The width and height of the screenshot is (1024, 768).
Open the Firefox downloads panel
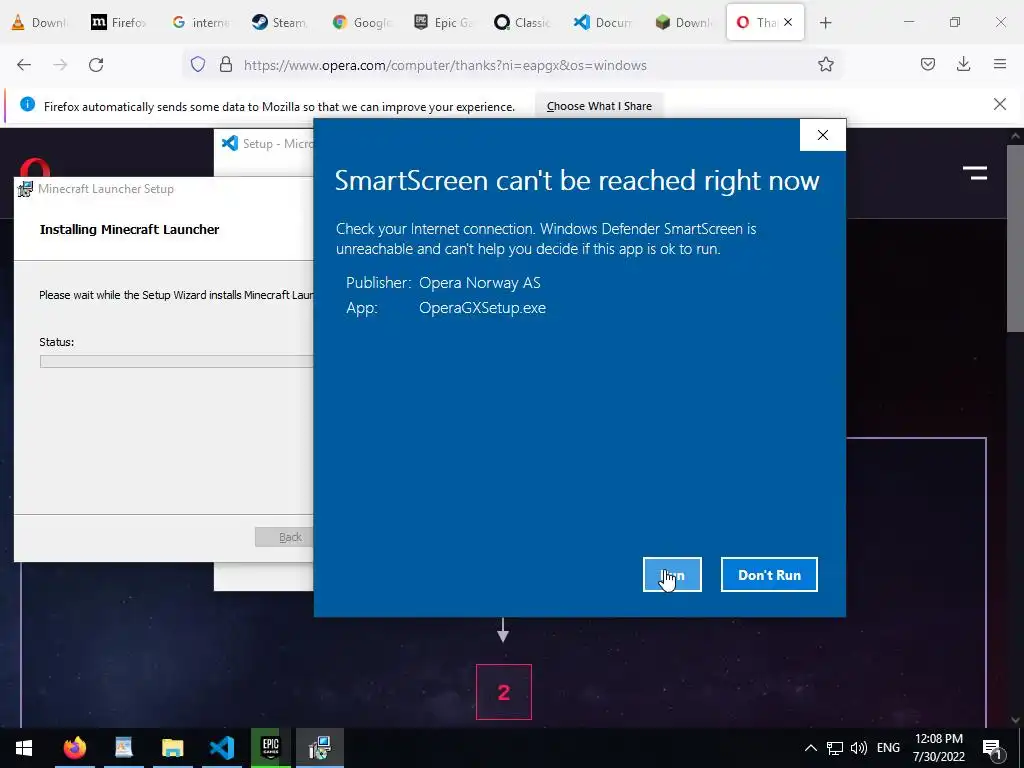click(x=963, y=65)
